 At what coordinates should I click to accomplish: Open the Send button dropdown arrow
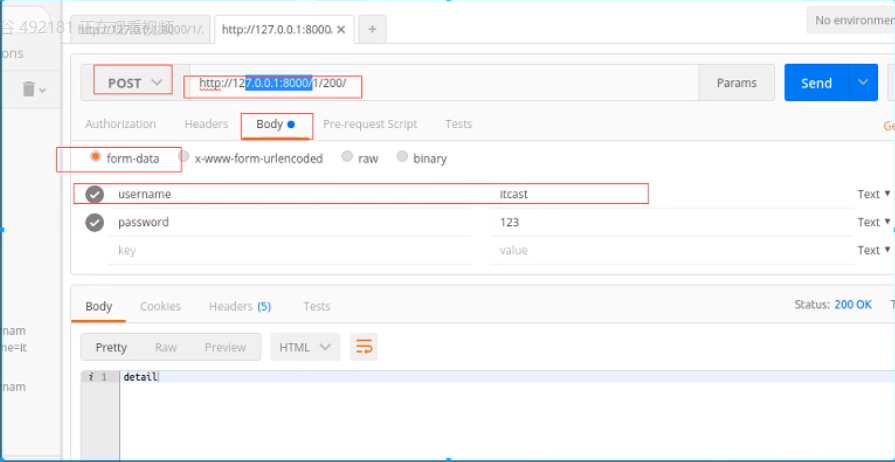pyautogui.click(x=863, y=83)
